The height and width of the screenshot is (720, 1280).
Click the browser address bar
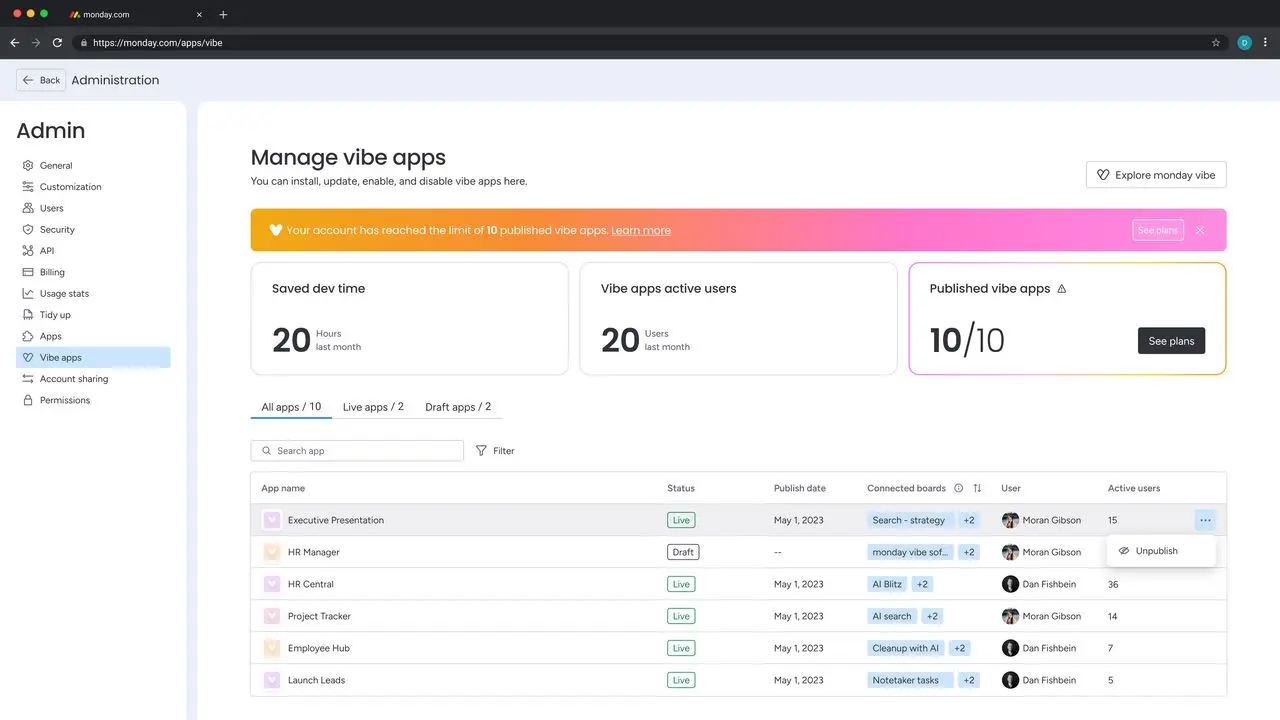coord(650,43)
